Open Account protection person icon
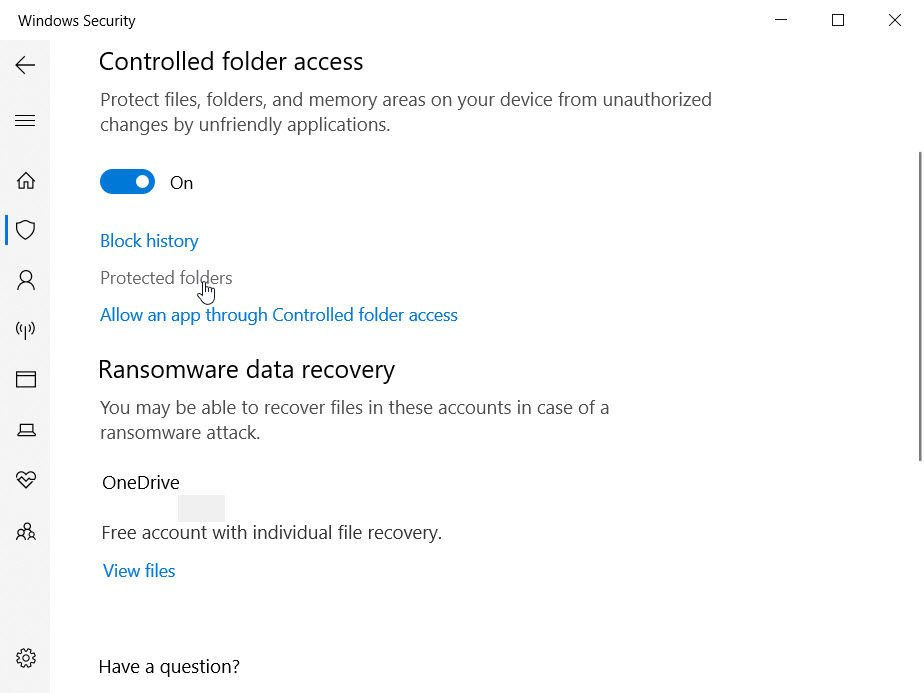The height and width of the screenshot is (693, 924). (26, 280)
